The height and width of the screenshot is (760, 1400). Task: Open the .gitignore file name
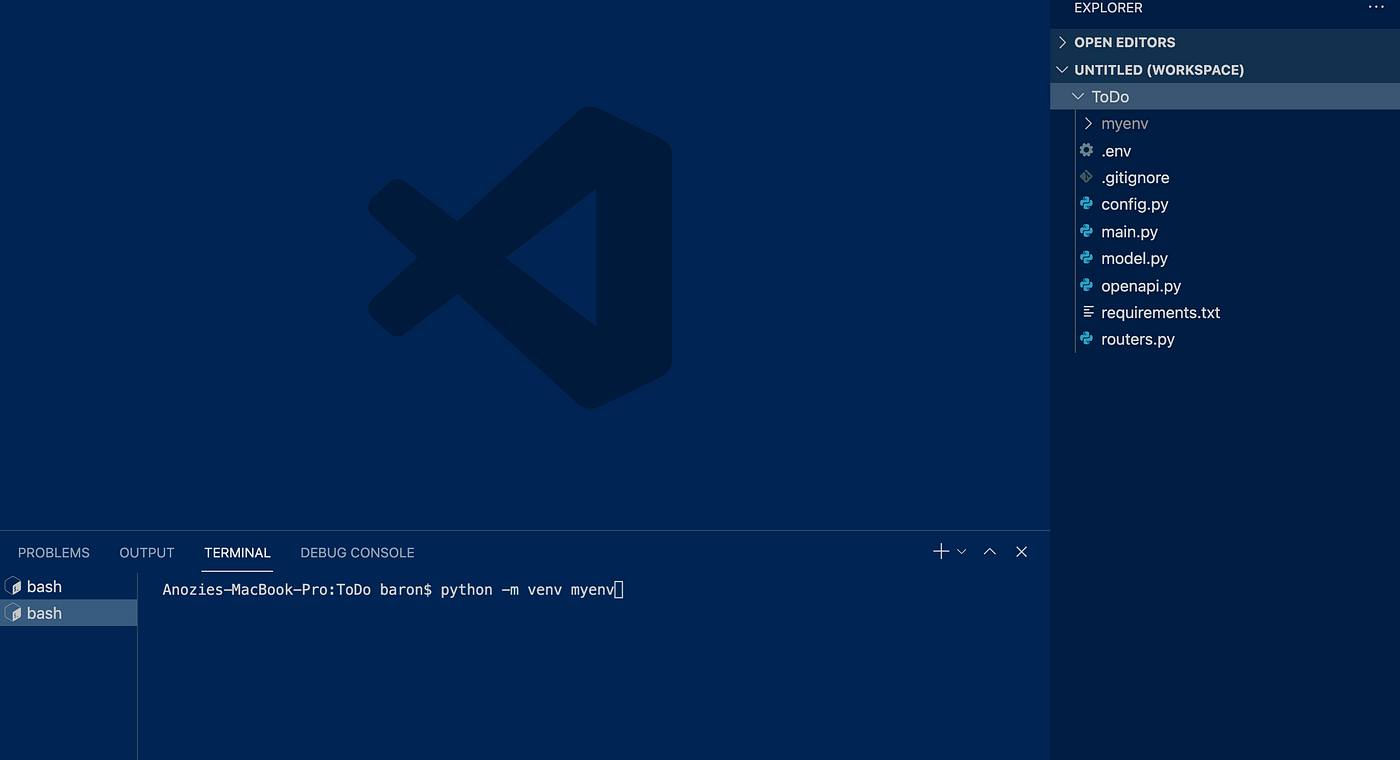click(x=1135, y=178)
